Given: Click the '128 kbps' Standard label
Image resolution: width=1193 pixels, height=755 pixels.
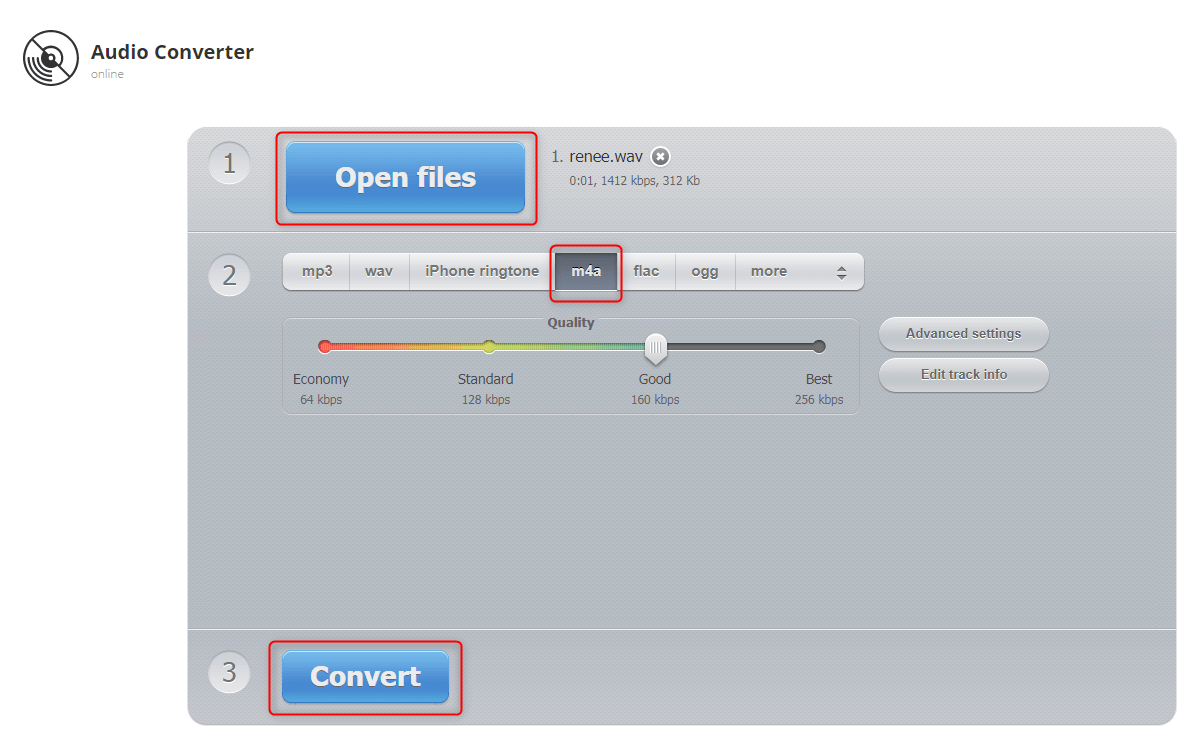Looking at the screenshot, I should pos(485,400).
